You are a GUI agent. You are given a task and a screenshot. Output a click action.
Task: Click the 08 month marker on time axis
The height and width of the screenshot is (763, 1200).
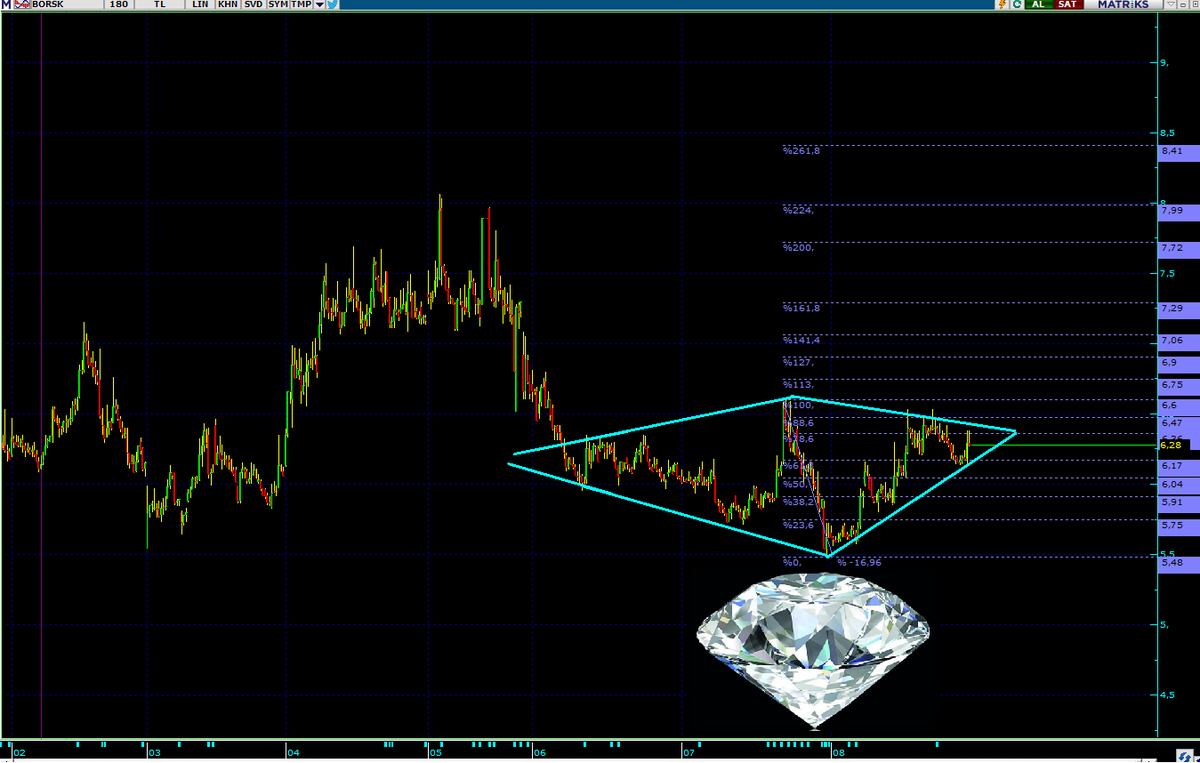click(x=837, y=752)
